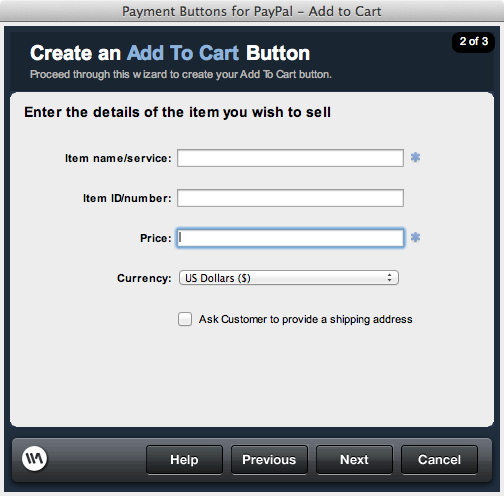Screen dimensions: 504x496
Task: Click the required asterisk beside Price
Action: [x=415, y=237]
